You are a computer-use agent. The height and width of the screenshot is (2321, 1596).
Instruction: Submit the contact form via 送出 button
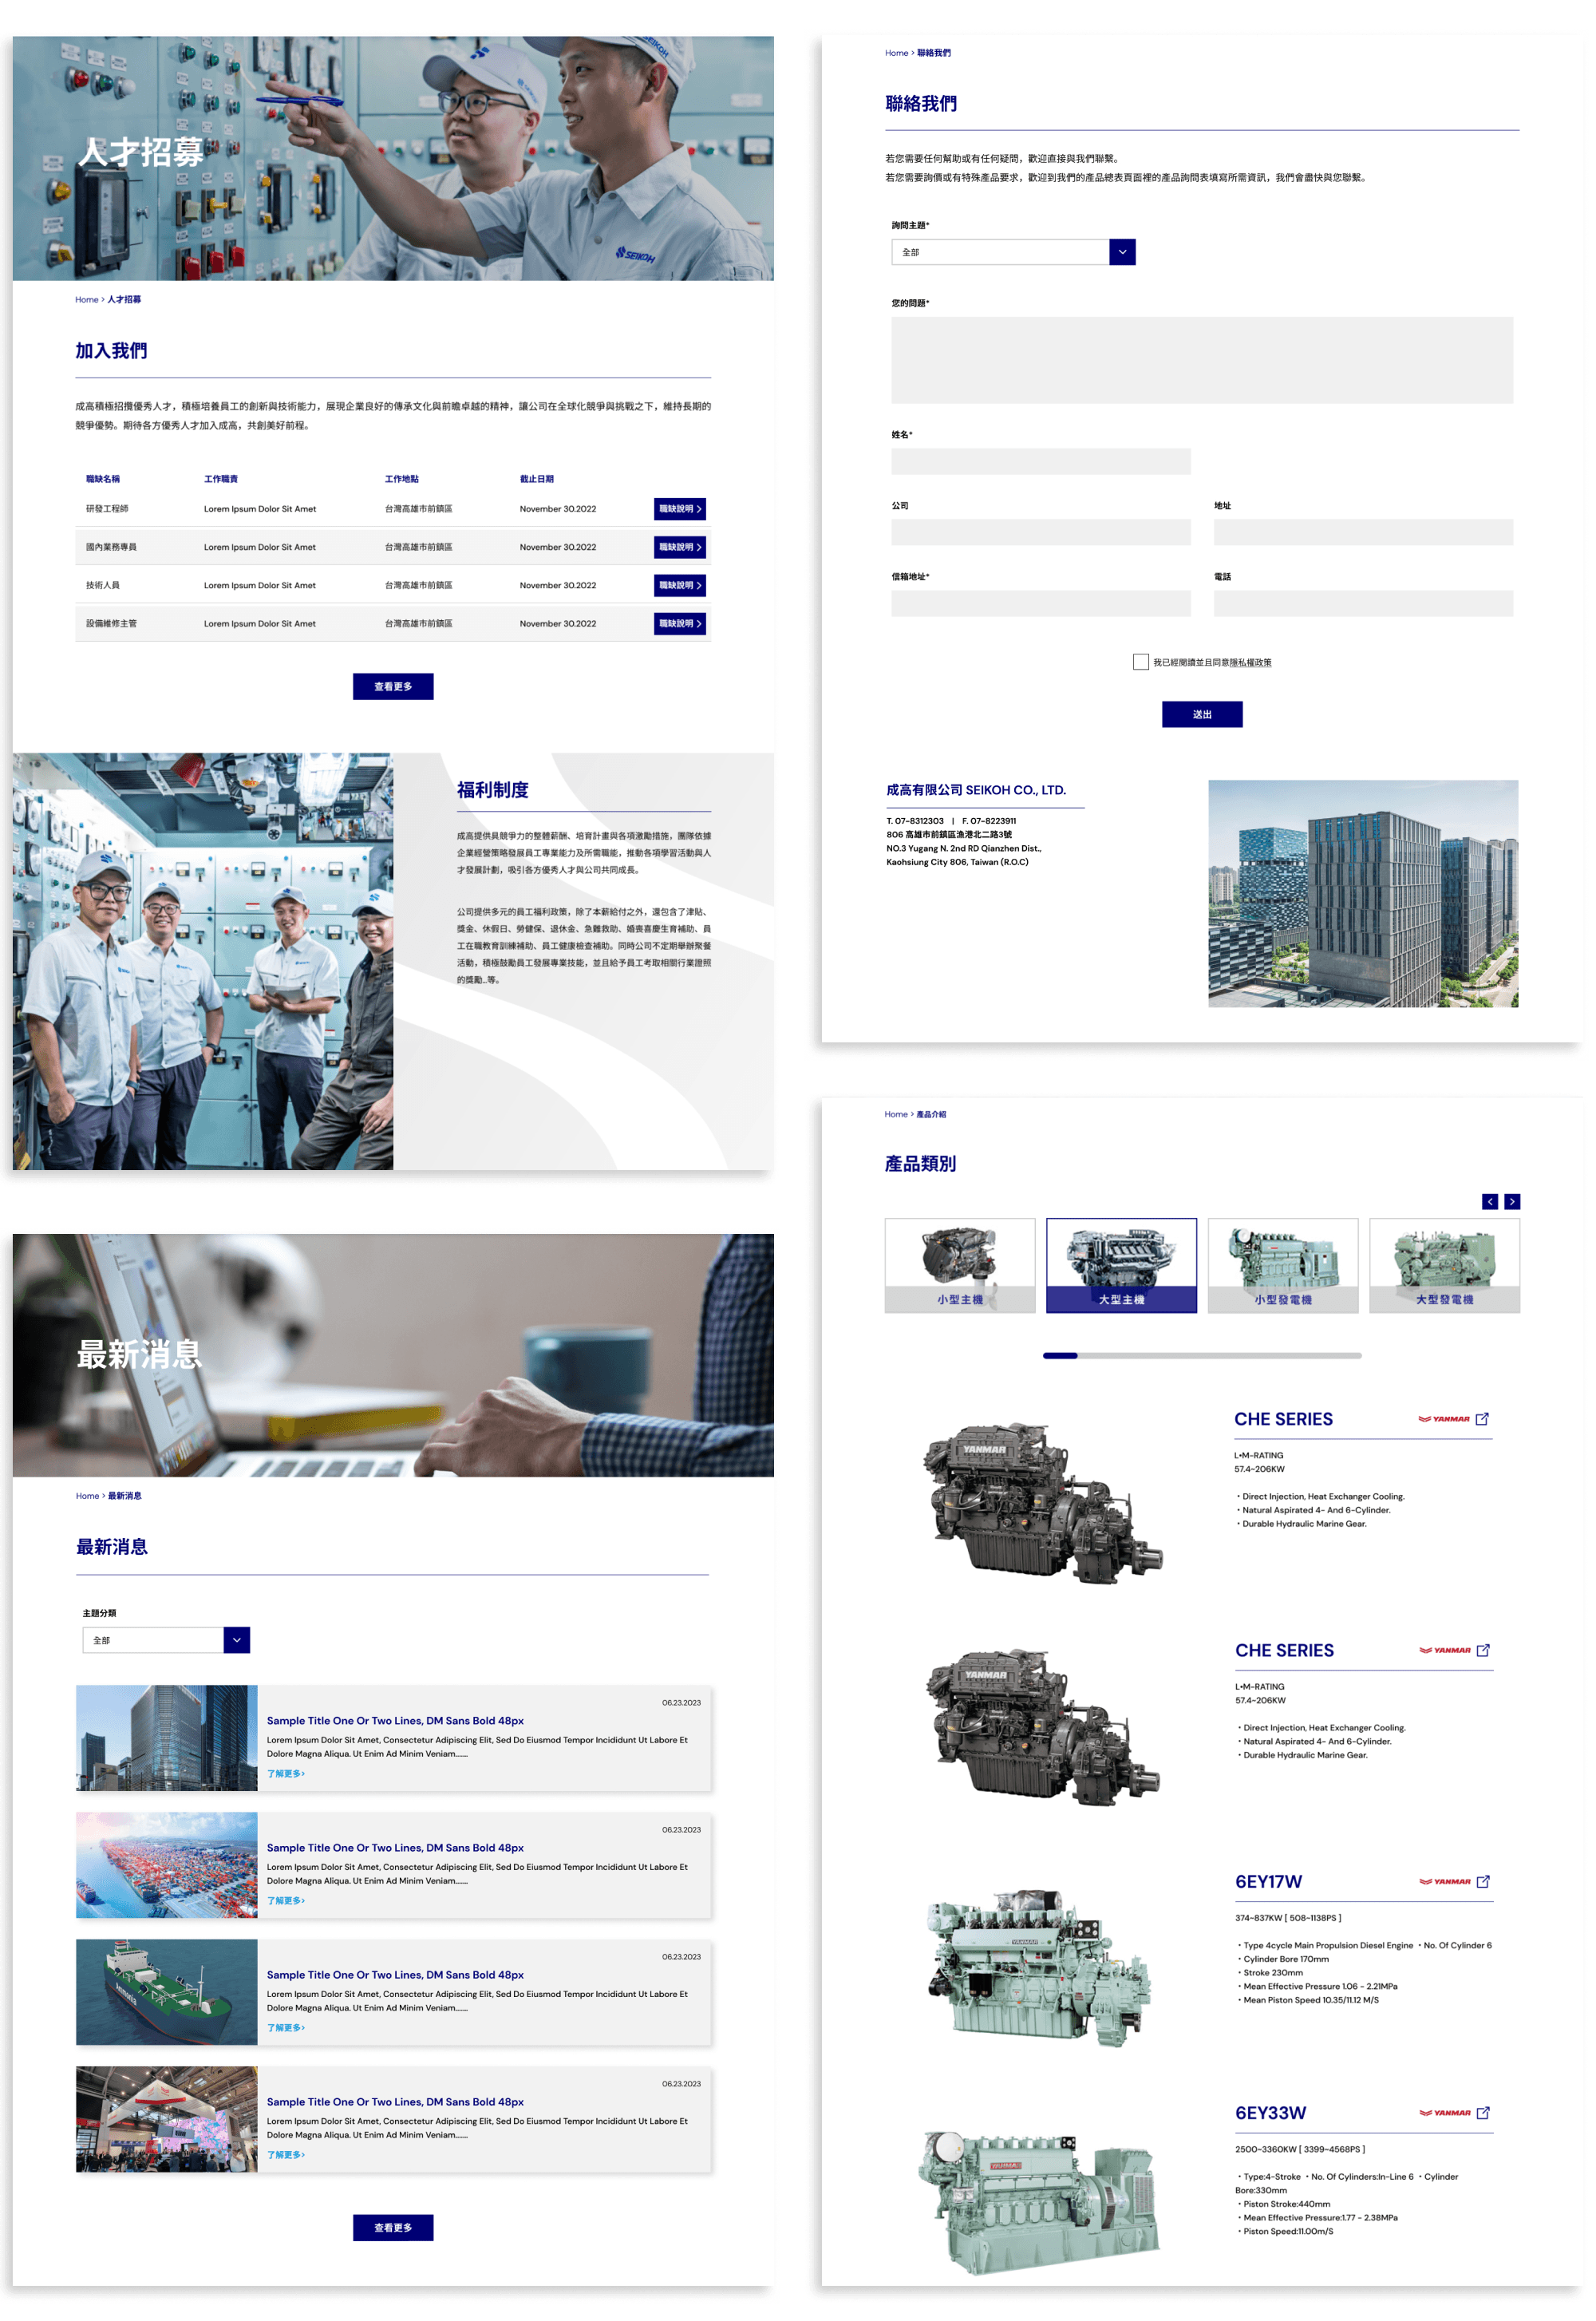(1203, 717)
